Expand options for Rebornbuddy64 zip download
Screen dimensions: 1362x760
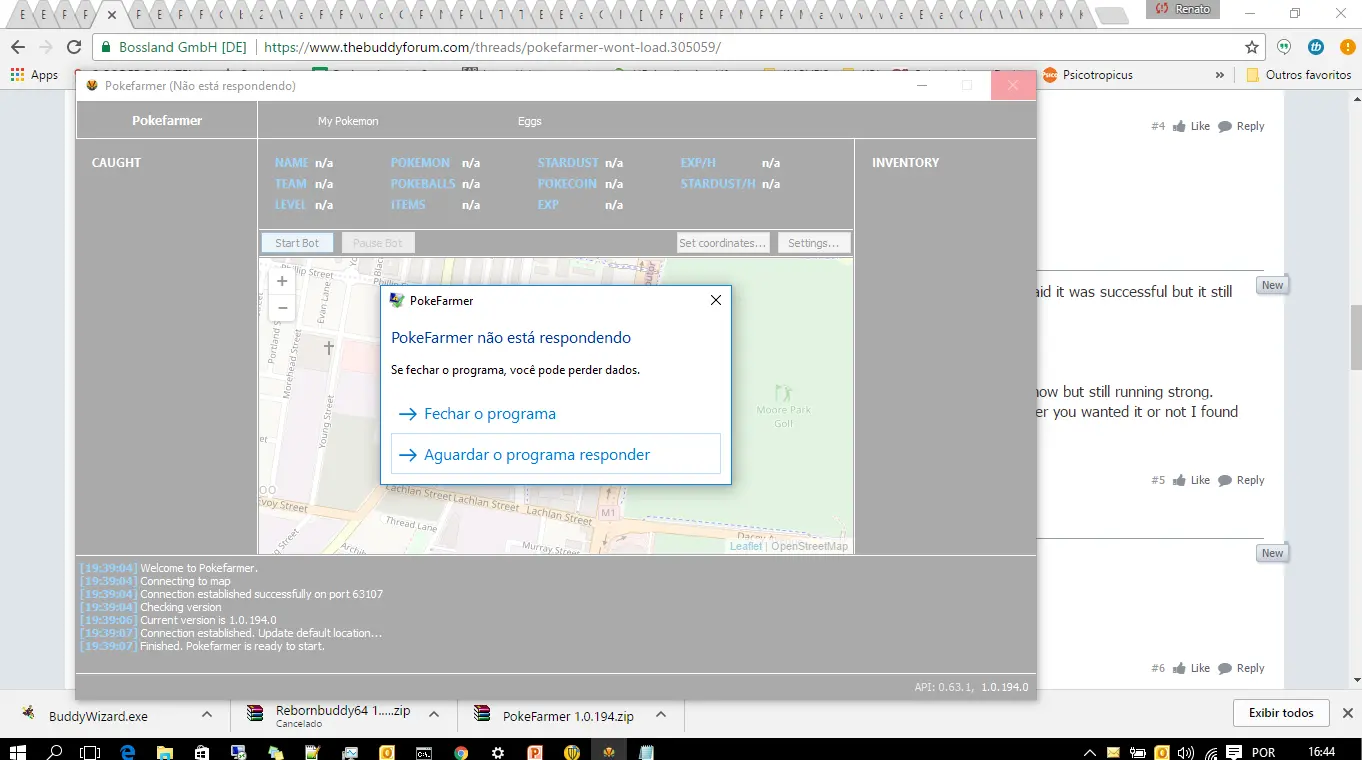coord(434,715)
